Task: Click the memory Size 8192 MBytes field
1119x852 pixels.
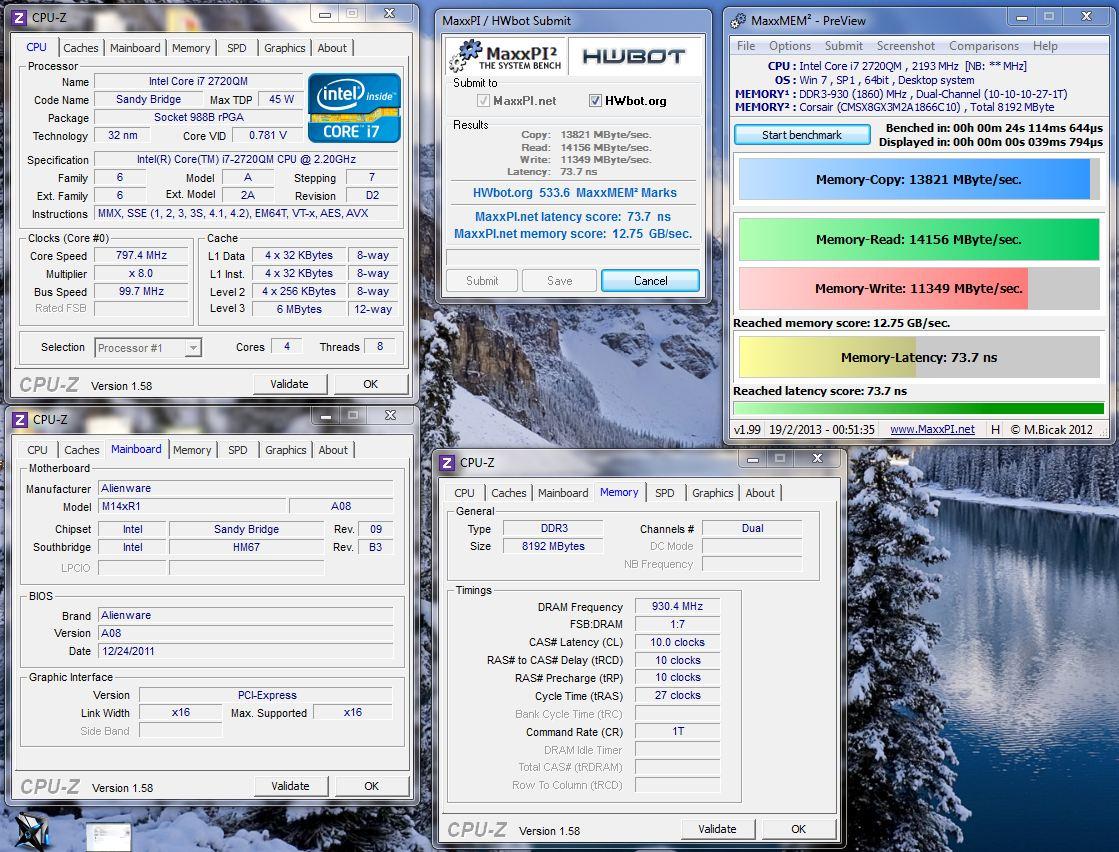Action: point(553,546)
